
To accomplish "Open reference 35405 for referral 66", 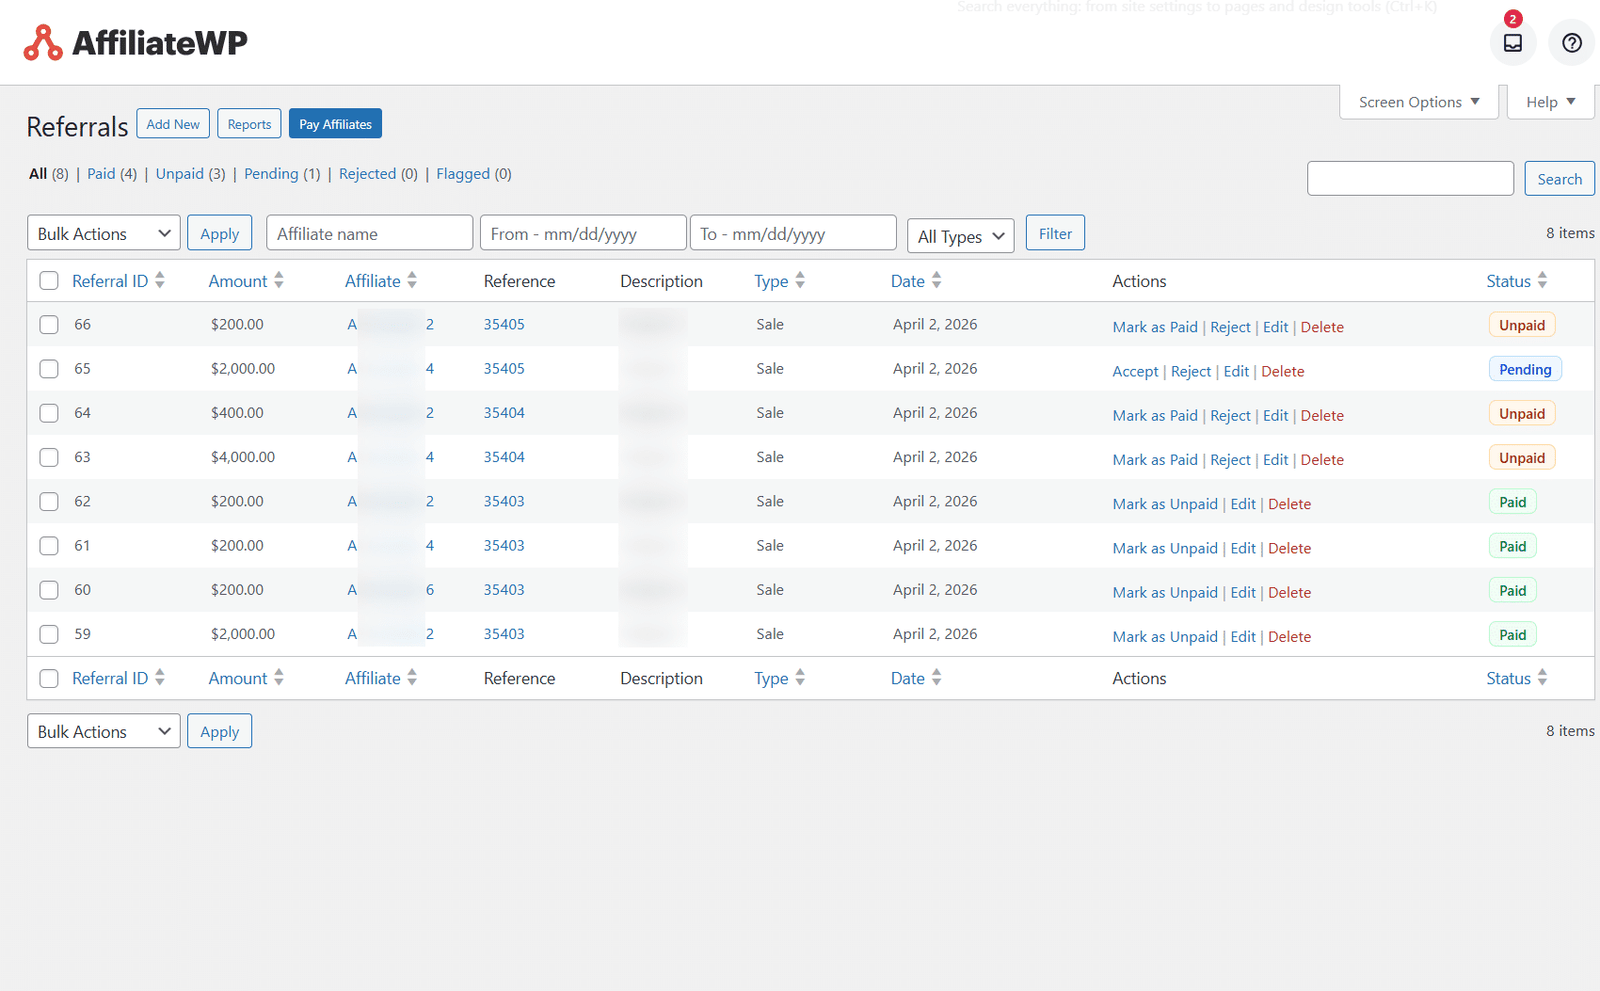I will tap(504, 324).
